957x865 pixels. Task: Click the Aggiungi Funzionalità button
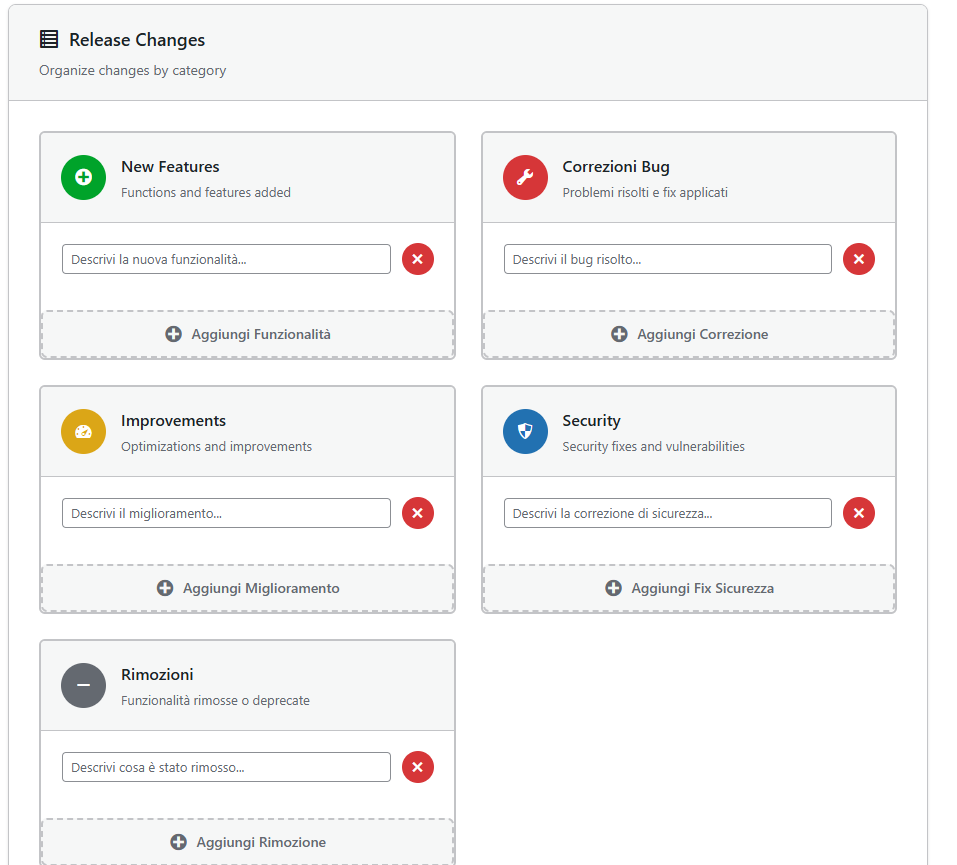pos(247,334)
